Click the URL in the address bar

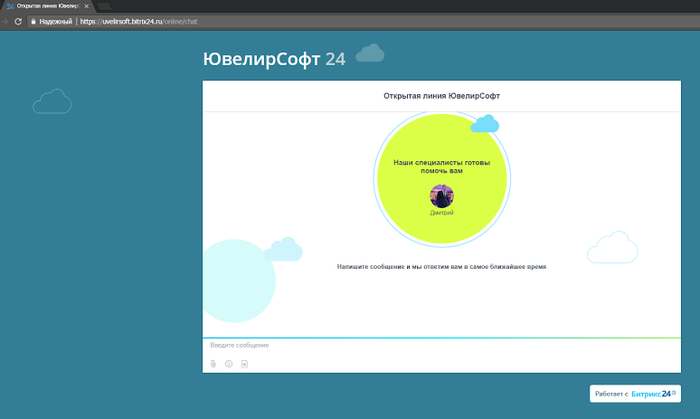click(138, 21)
